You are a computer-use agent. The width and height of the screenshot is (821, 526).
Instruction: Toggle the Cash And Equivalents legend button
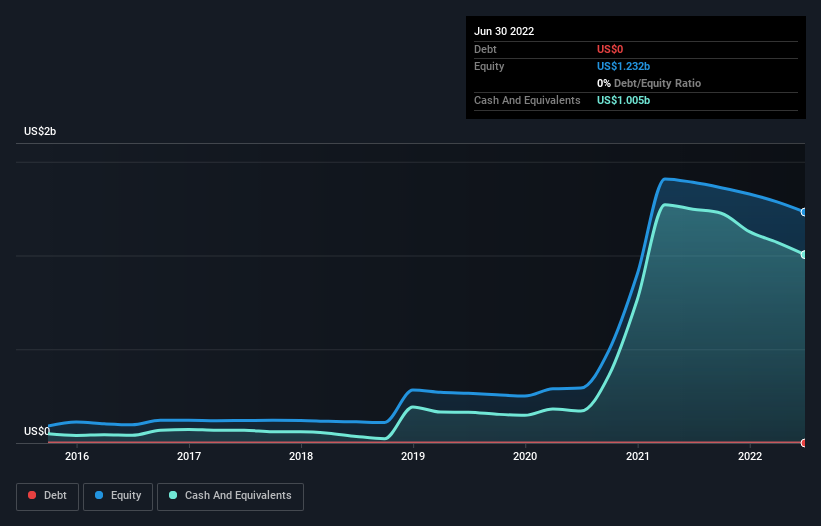pyautogui.click(x=230, y=496)
